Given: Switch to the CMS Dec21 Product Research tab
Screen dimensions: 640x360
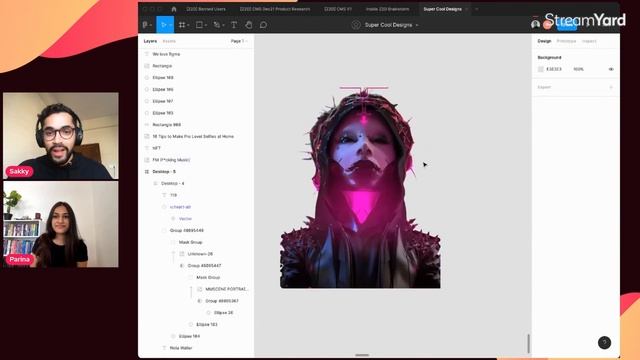Looking at the screenshot, I should pyautogui.click(x=275, y=9).
